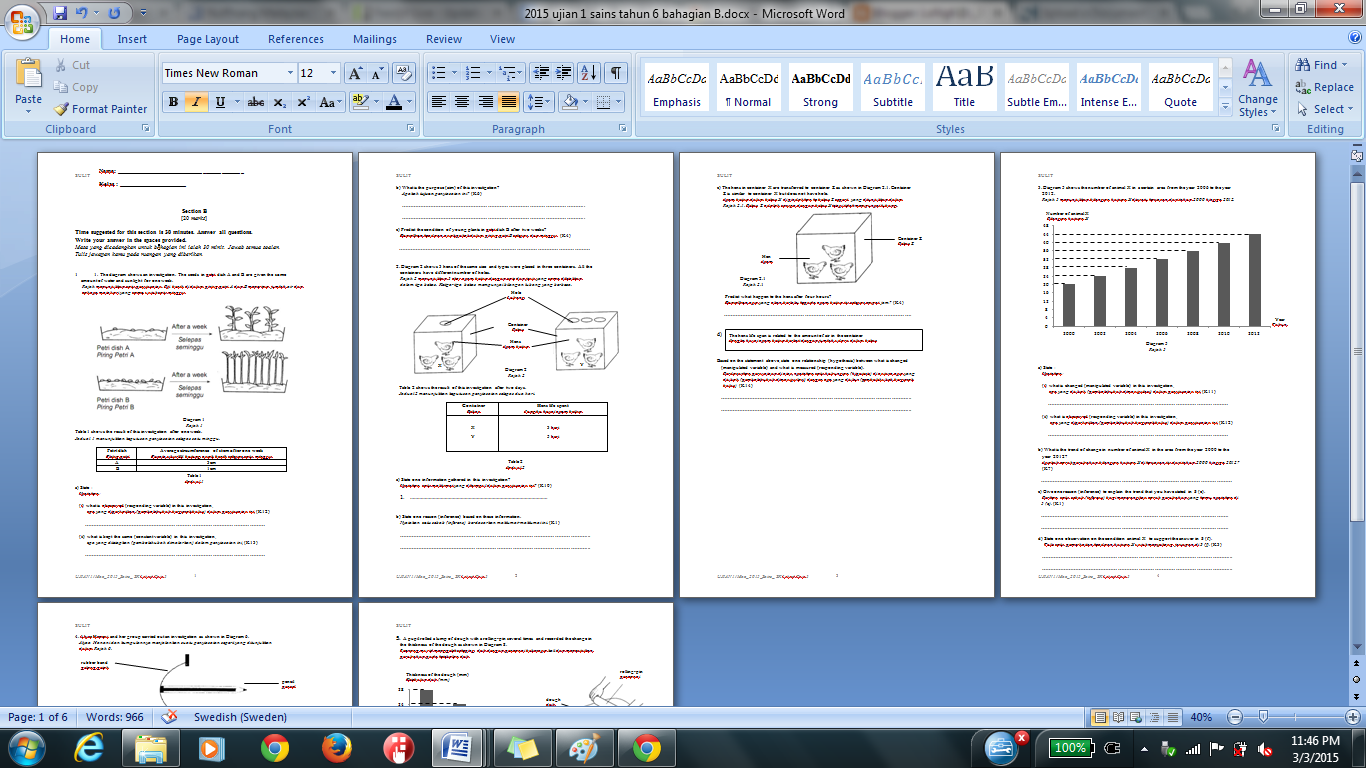Decrease paragraph indent
The image size is (1366, 768).
pos(542,73)
